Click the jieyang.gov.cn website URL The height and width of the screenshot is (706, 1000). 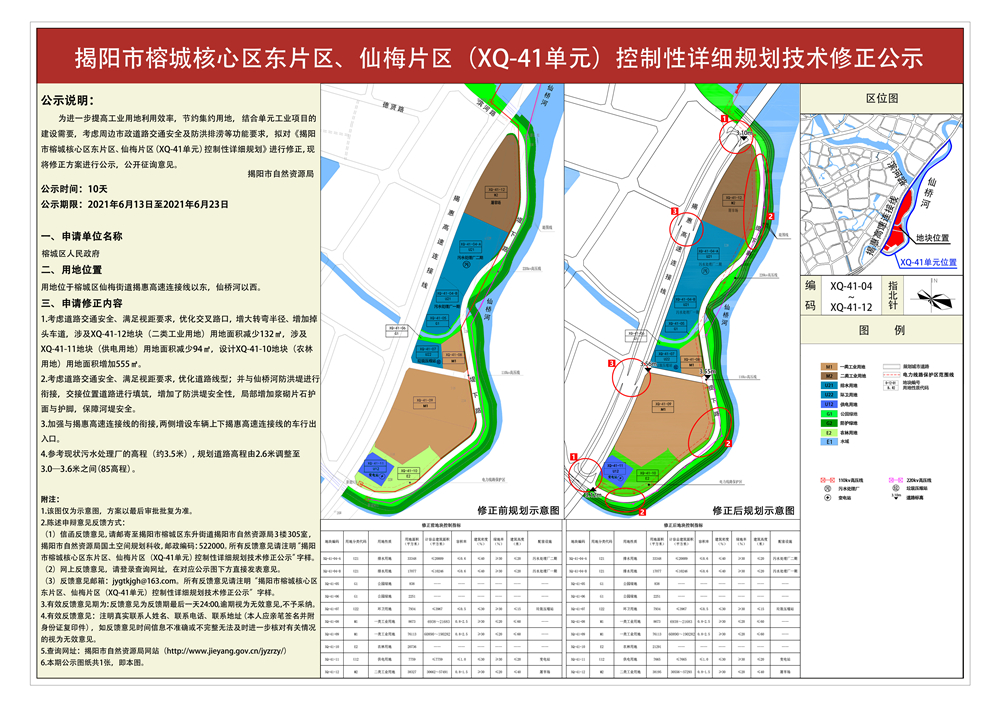coord(226,651)
